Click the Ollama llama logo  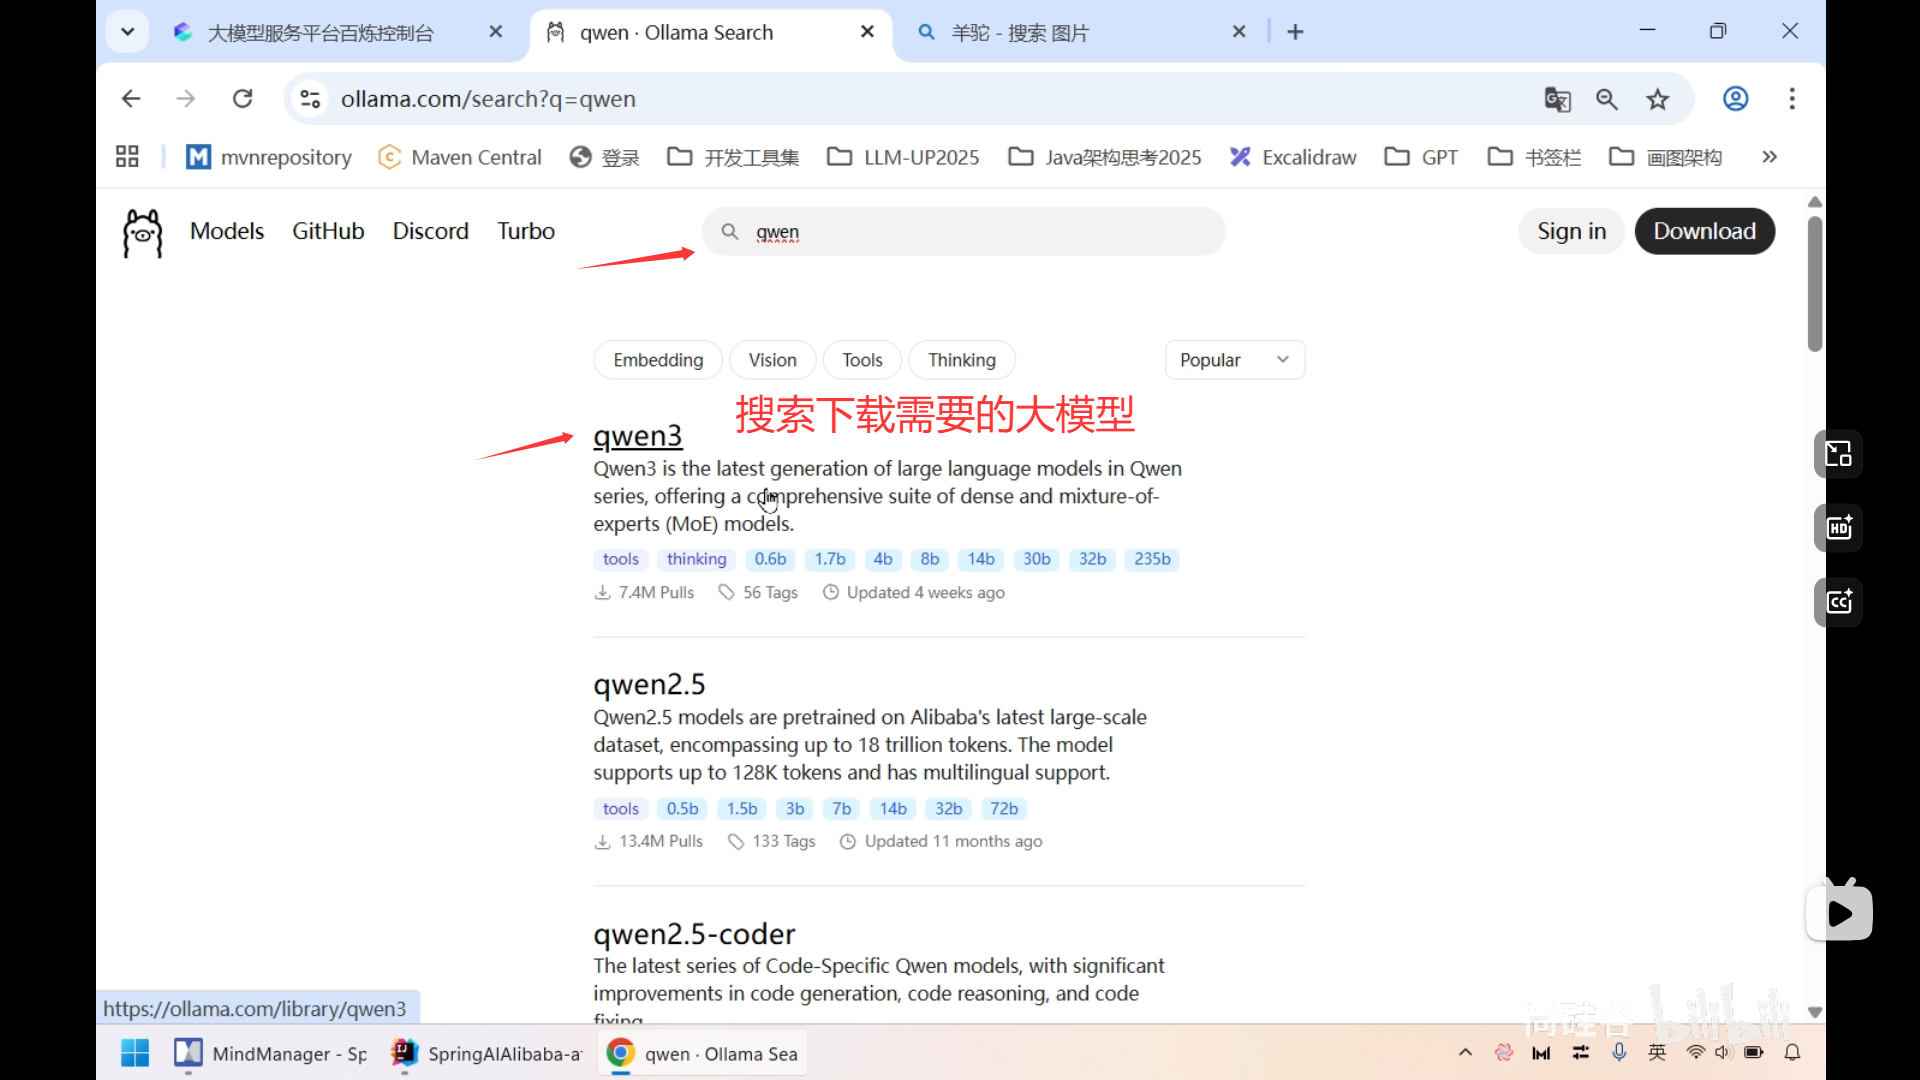141,232
